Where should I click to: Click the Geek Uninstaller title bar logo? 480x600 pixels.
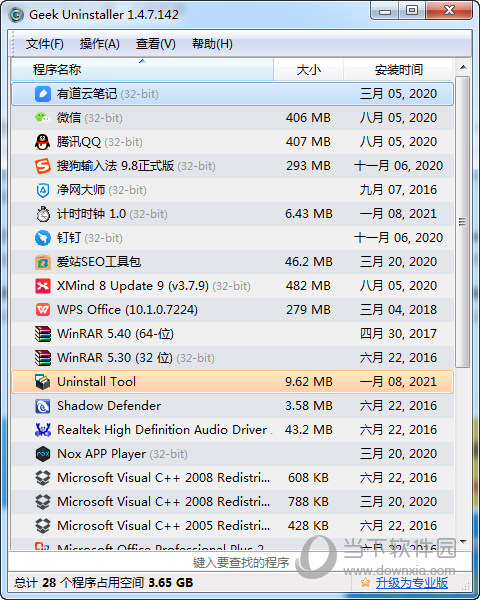tap(16, 15)
